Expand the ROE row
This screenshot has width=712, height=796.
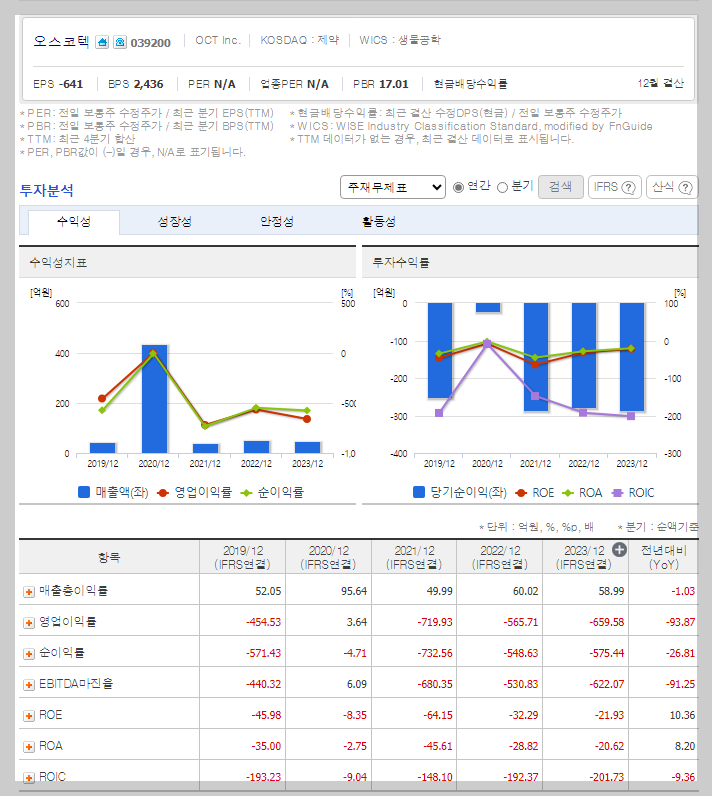(29, 716)
